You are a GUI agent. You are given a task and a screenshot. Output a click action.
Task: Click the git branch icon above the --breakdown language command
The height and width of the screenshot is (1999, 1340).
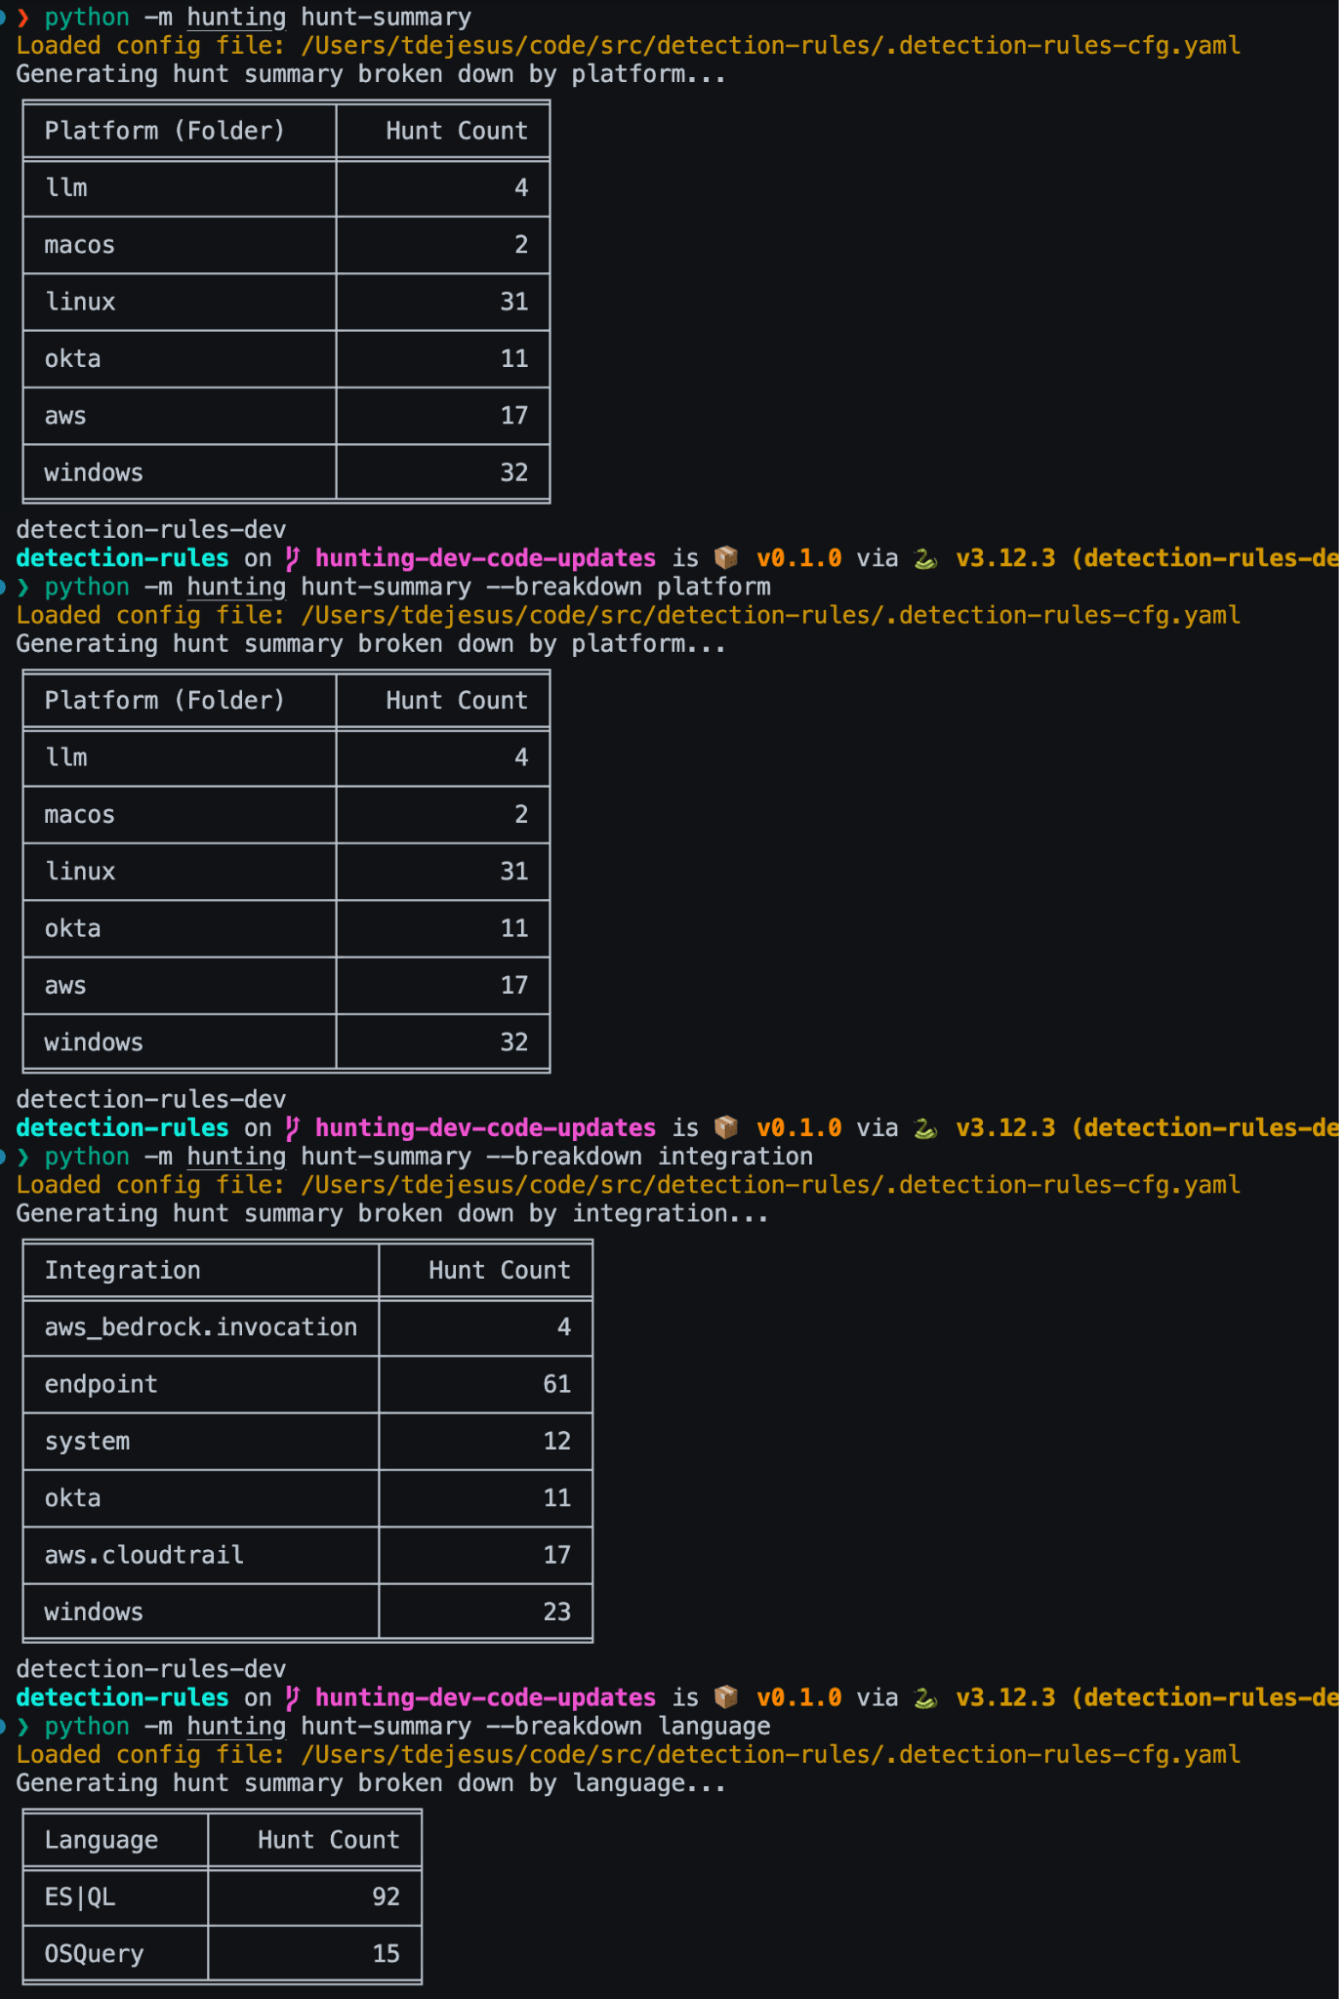(292, 1697)
